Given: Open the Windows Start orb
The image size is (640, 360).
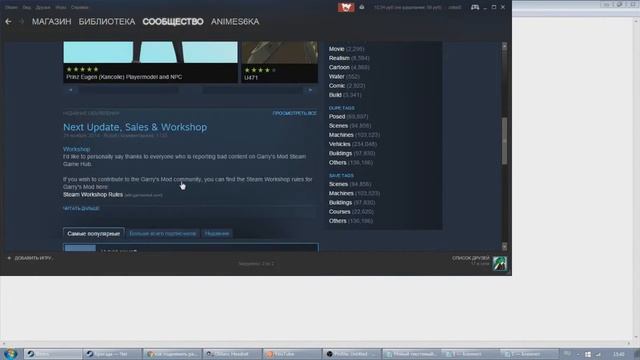Looking at the screenshot, I should (x=10, y=354).
